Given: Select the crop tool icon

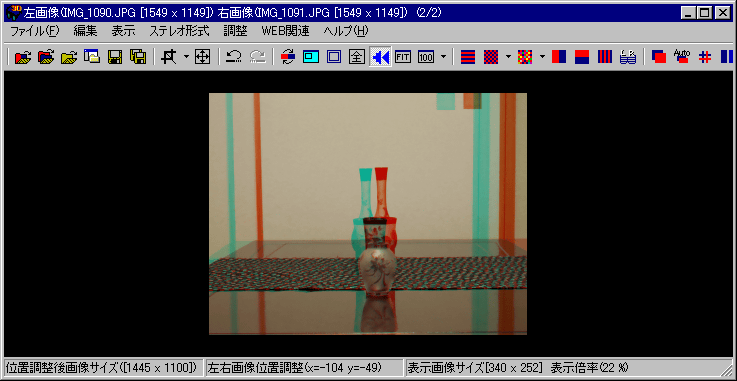Looking at the screenshot, I should pos(168,57).
